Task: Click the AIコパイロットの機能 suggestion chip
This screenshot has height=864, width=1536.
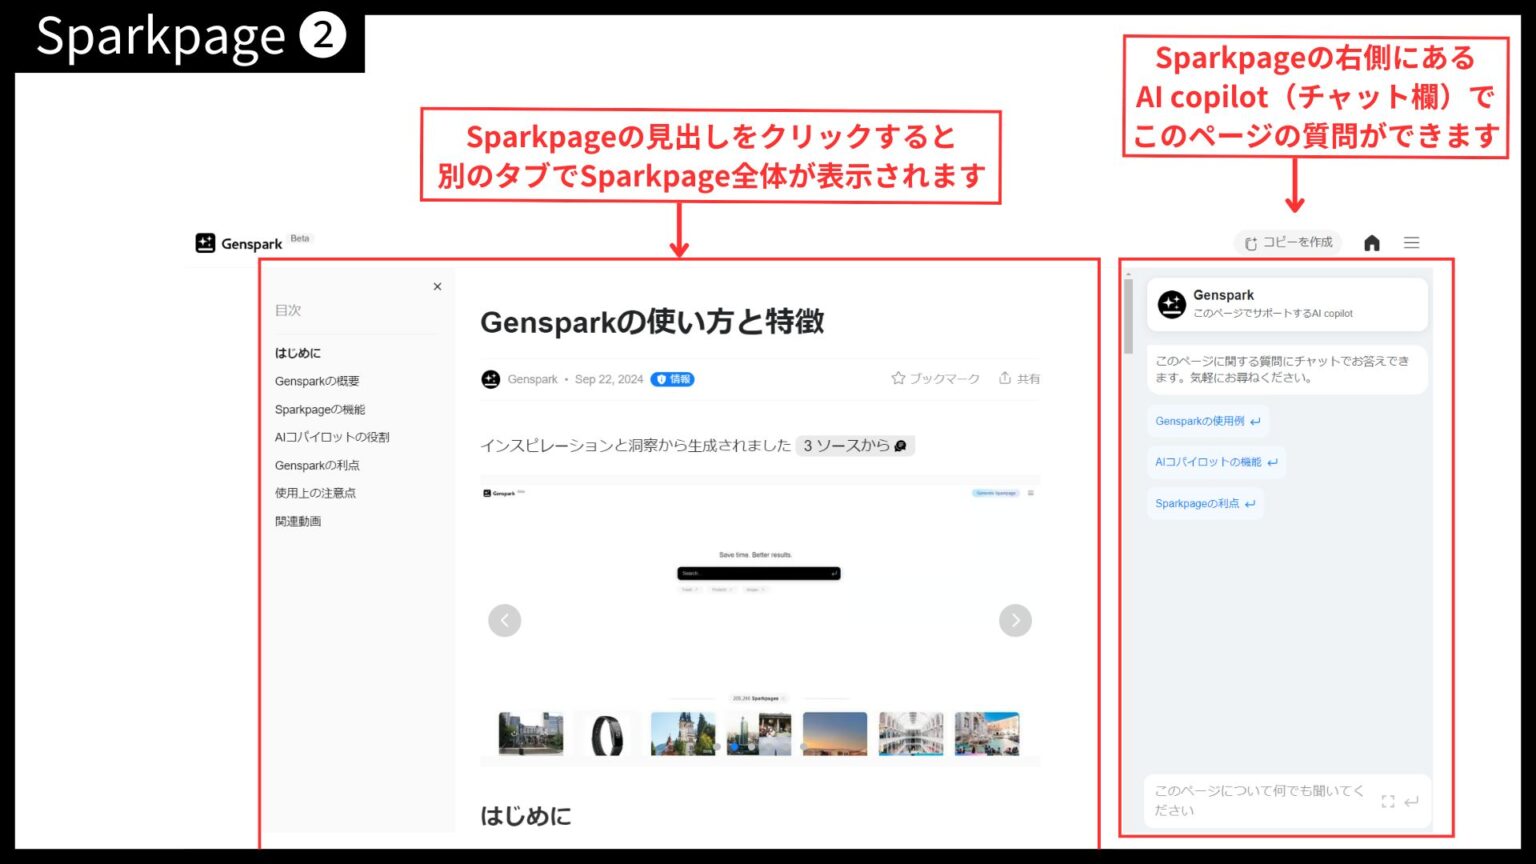Action: [1216, 462]
